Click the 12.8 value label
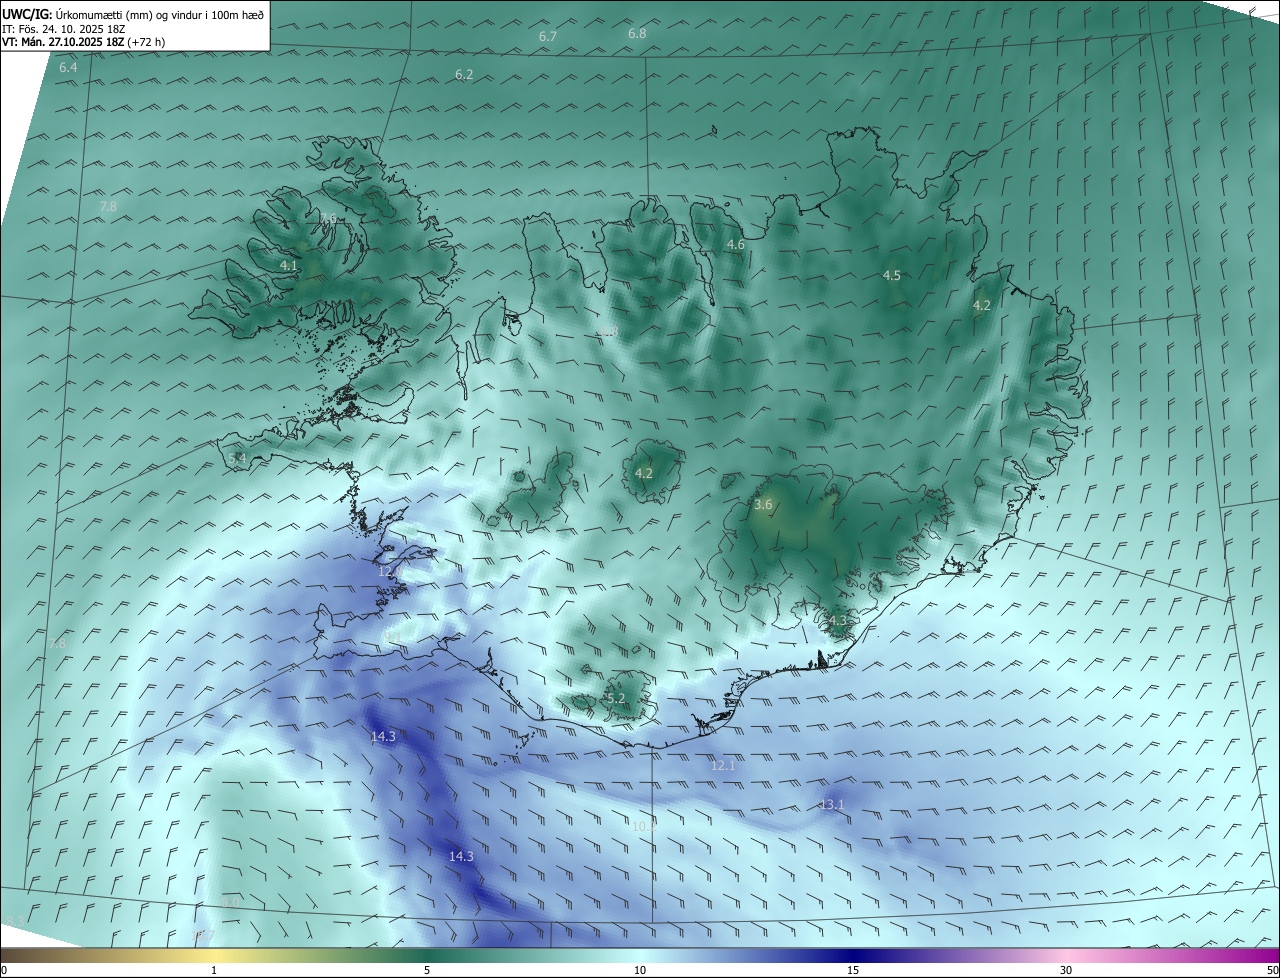Screen dimensions: 1280x978 coord(390,571)
